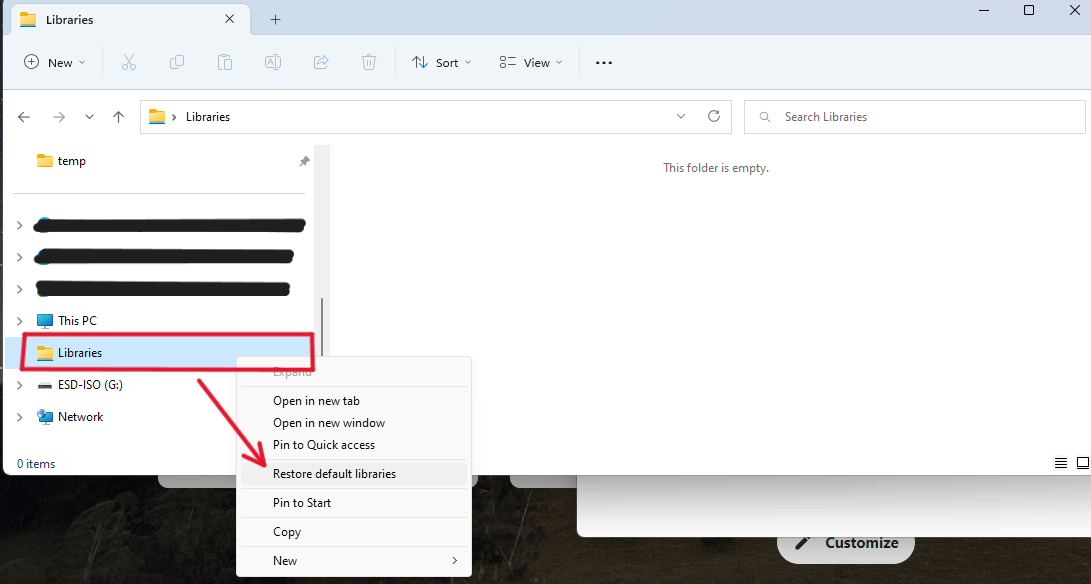Expand the Network tree node
Screen dimensions: 1091x584
[19, 417]
